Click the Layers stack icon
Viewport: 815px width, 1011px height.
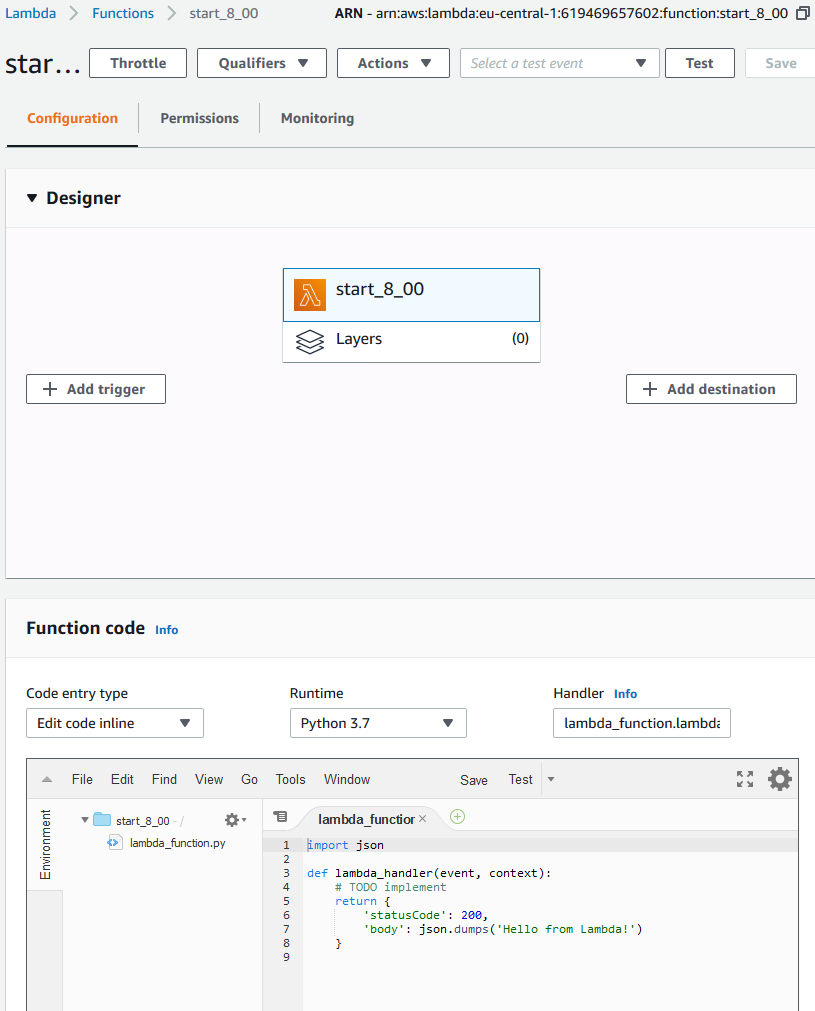tap(309, 342)
